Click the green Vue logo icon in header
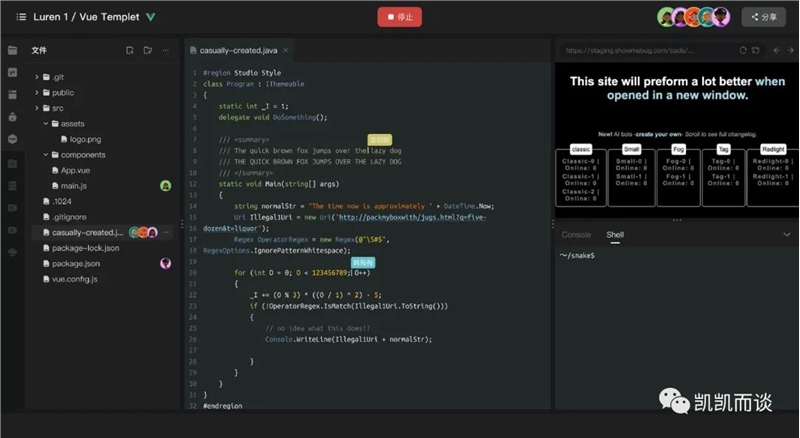The width and height of the screenshot is (800, 438). [x=151, y=17]
